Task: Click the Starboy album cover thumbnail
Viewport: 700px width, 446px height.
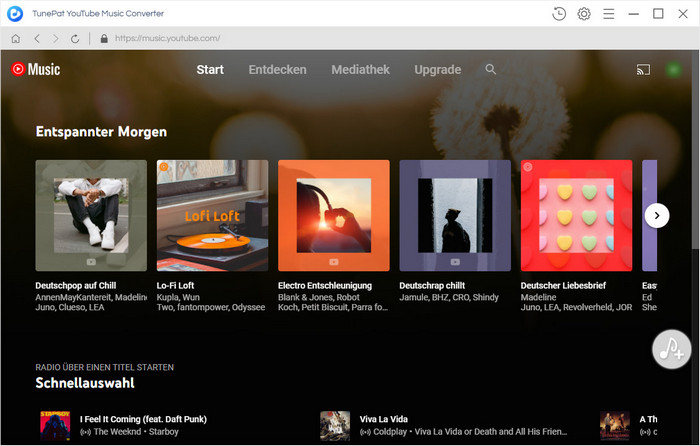Action: coord(55,425)
